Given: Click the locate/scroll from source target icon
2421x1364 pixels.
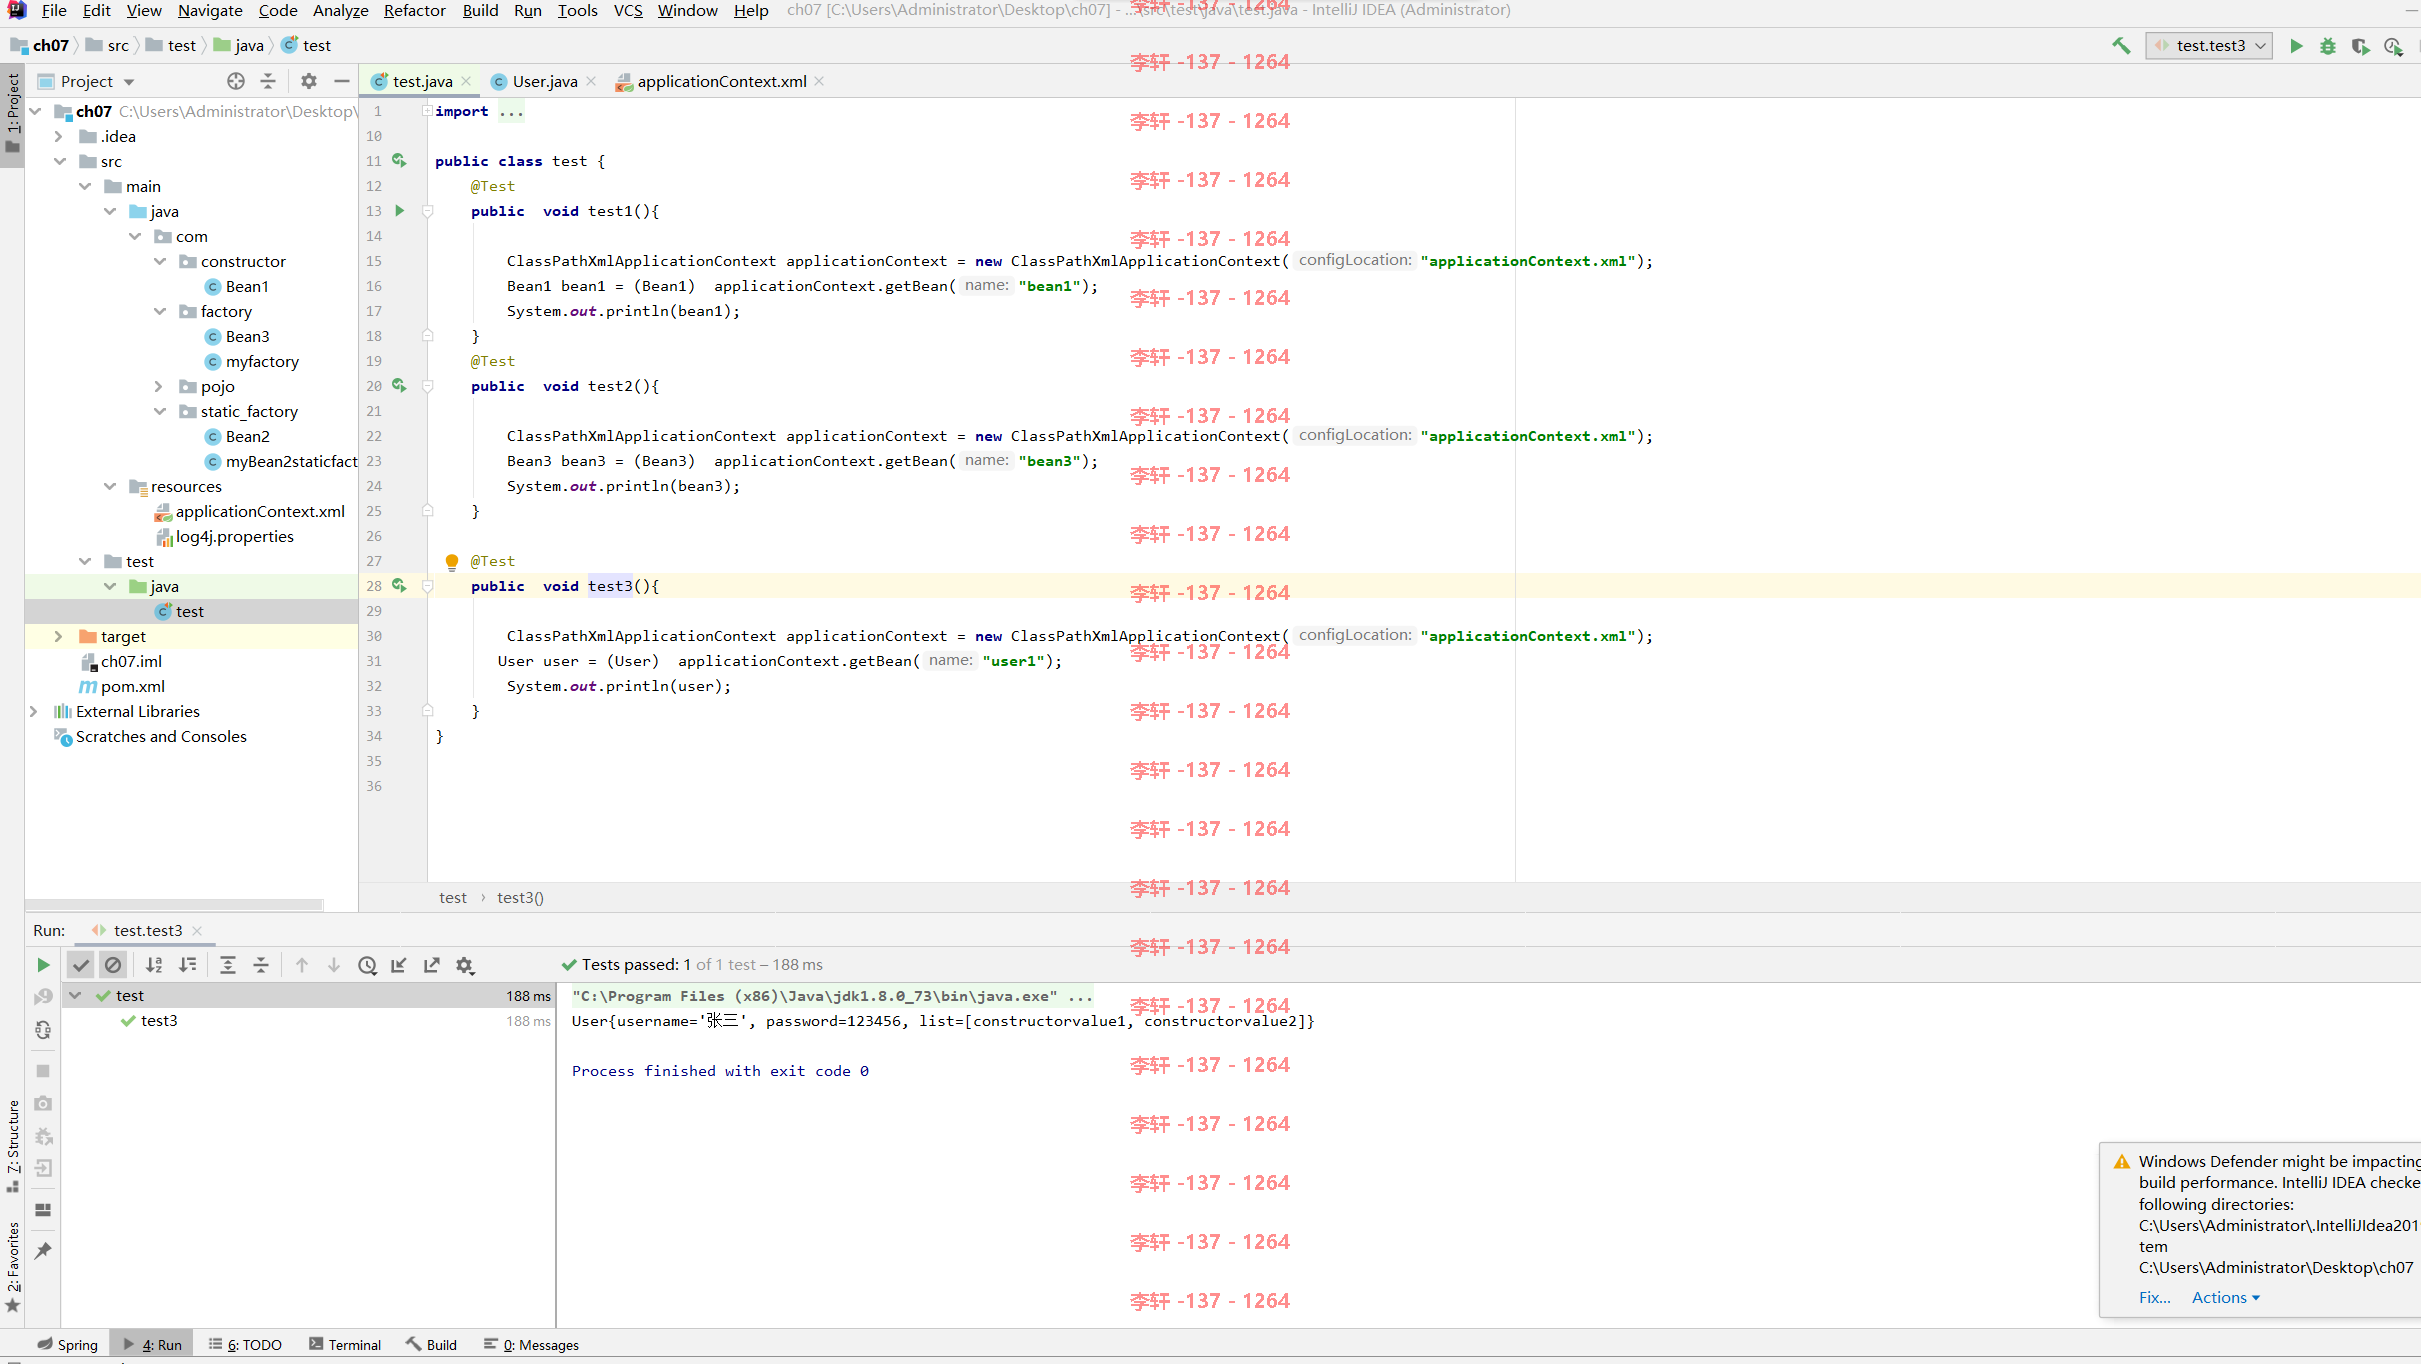Looking at the screenshot, I should [x=236, y=81].
